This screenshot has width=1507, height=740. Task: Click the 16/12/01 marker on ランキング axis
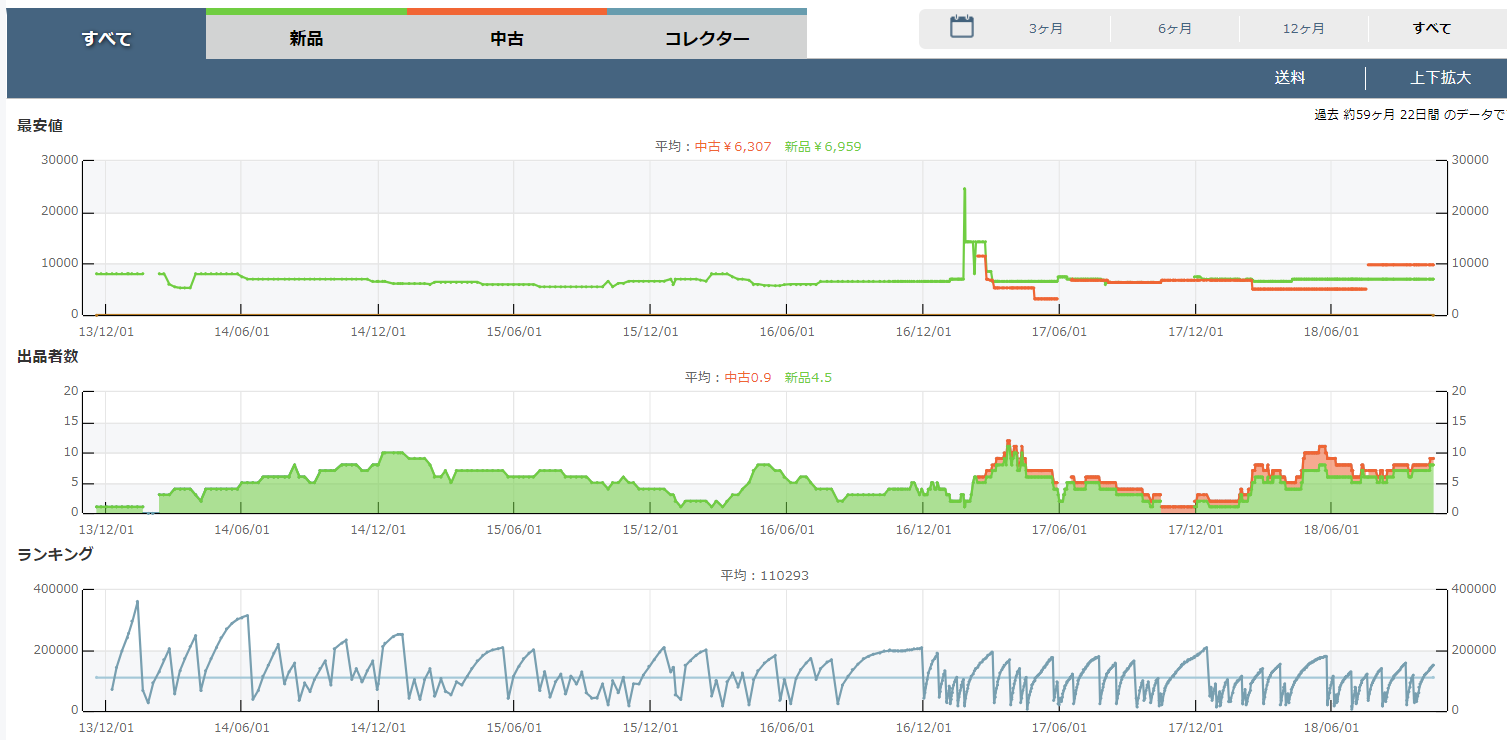click(x=921, y=727)
